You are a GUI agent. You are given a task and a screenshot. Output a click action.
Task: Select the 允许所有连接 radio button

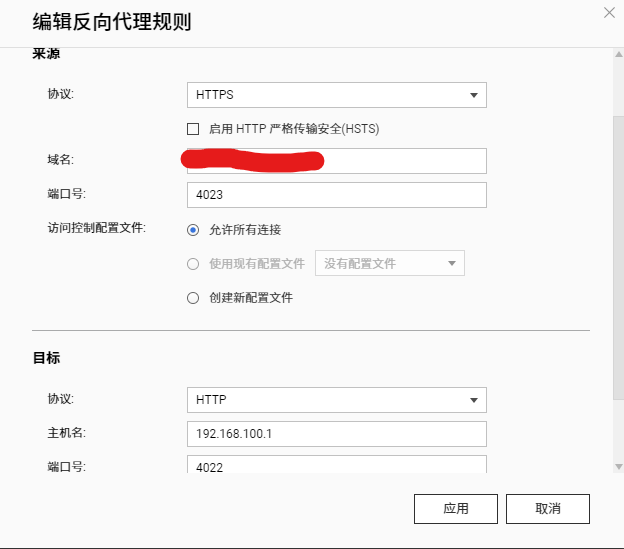194,229
